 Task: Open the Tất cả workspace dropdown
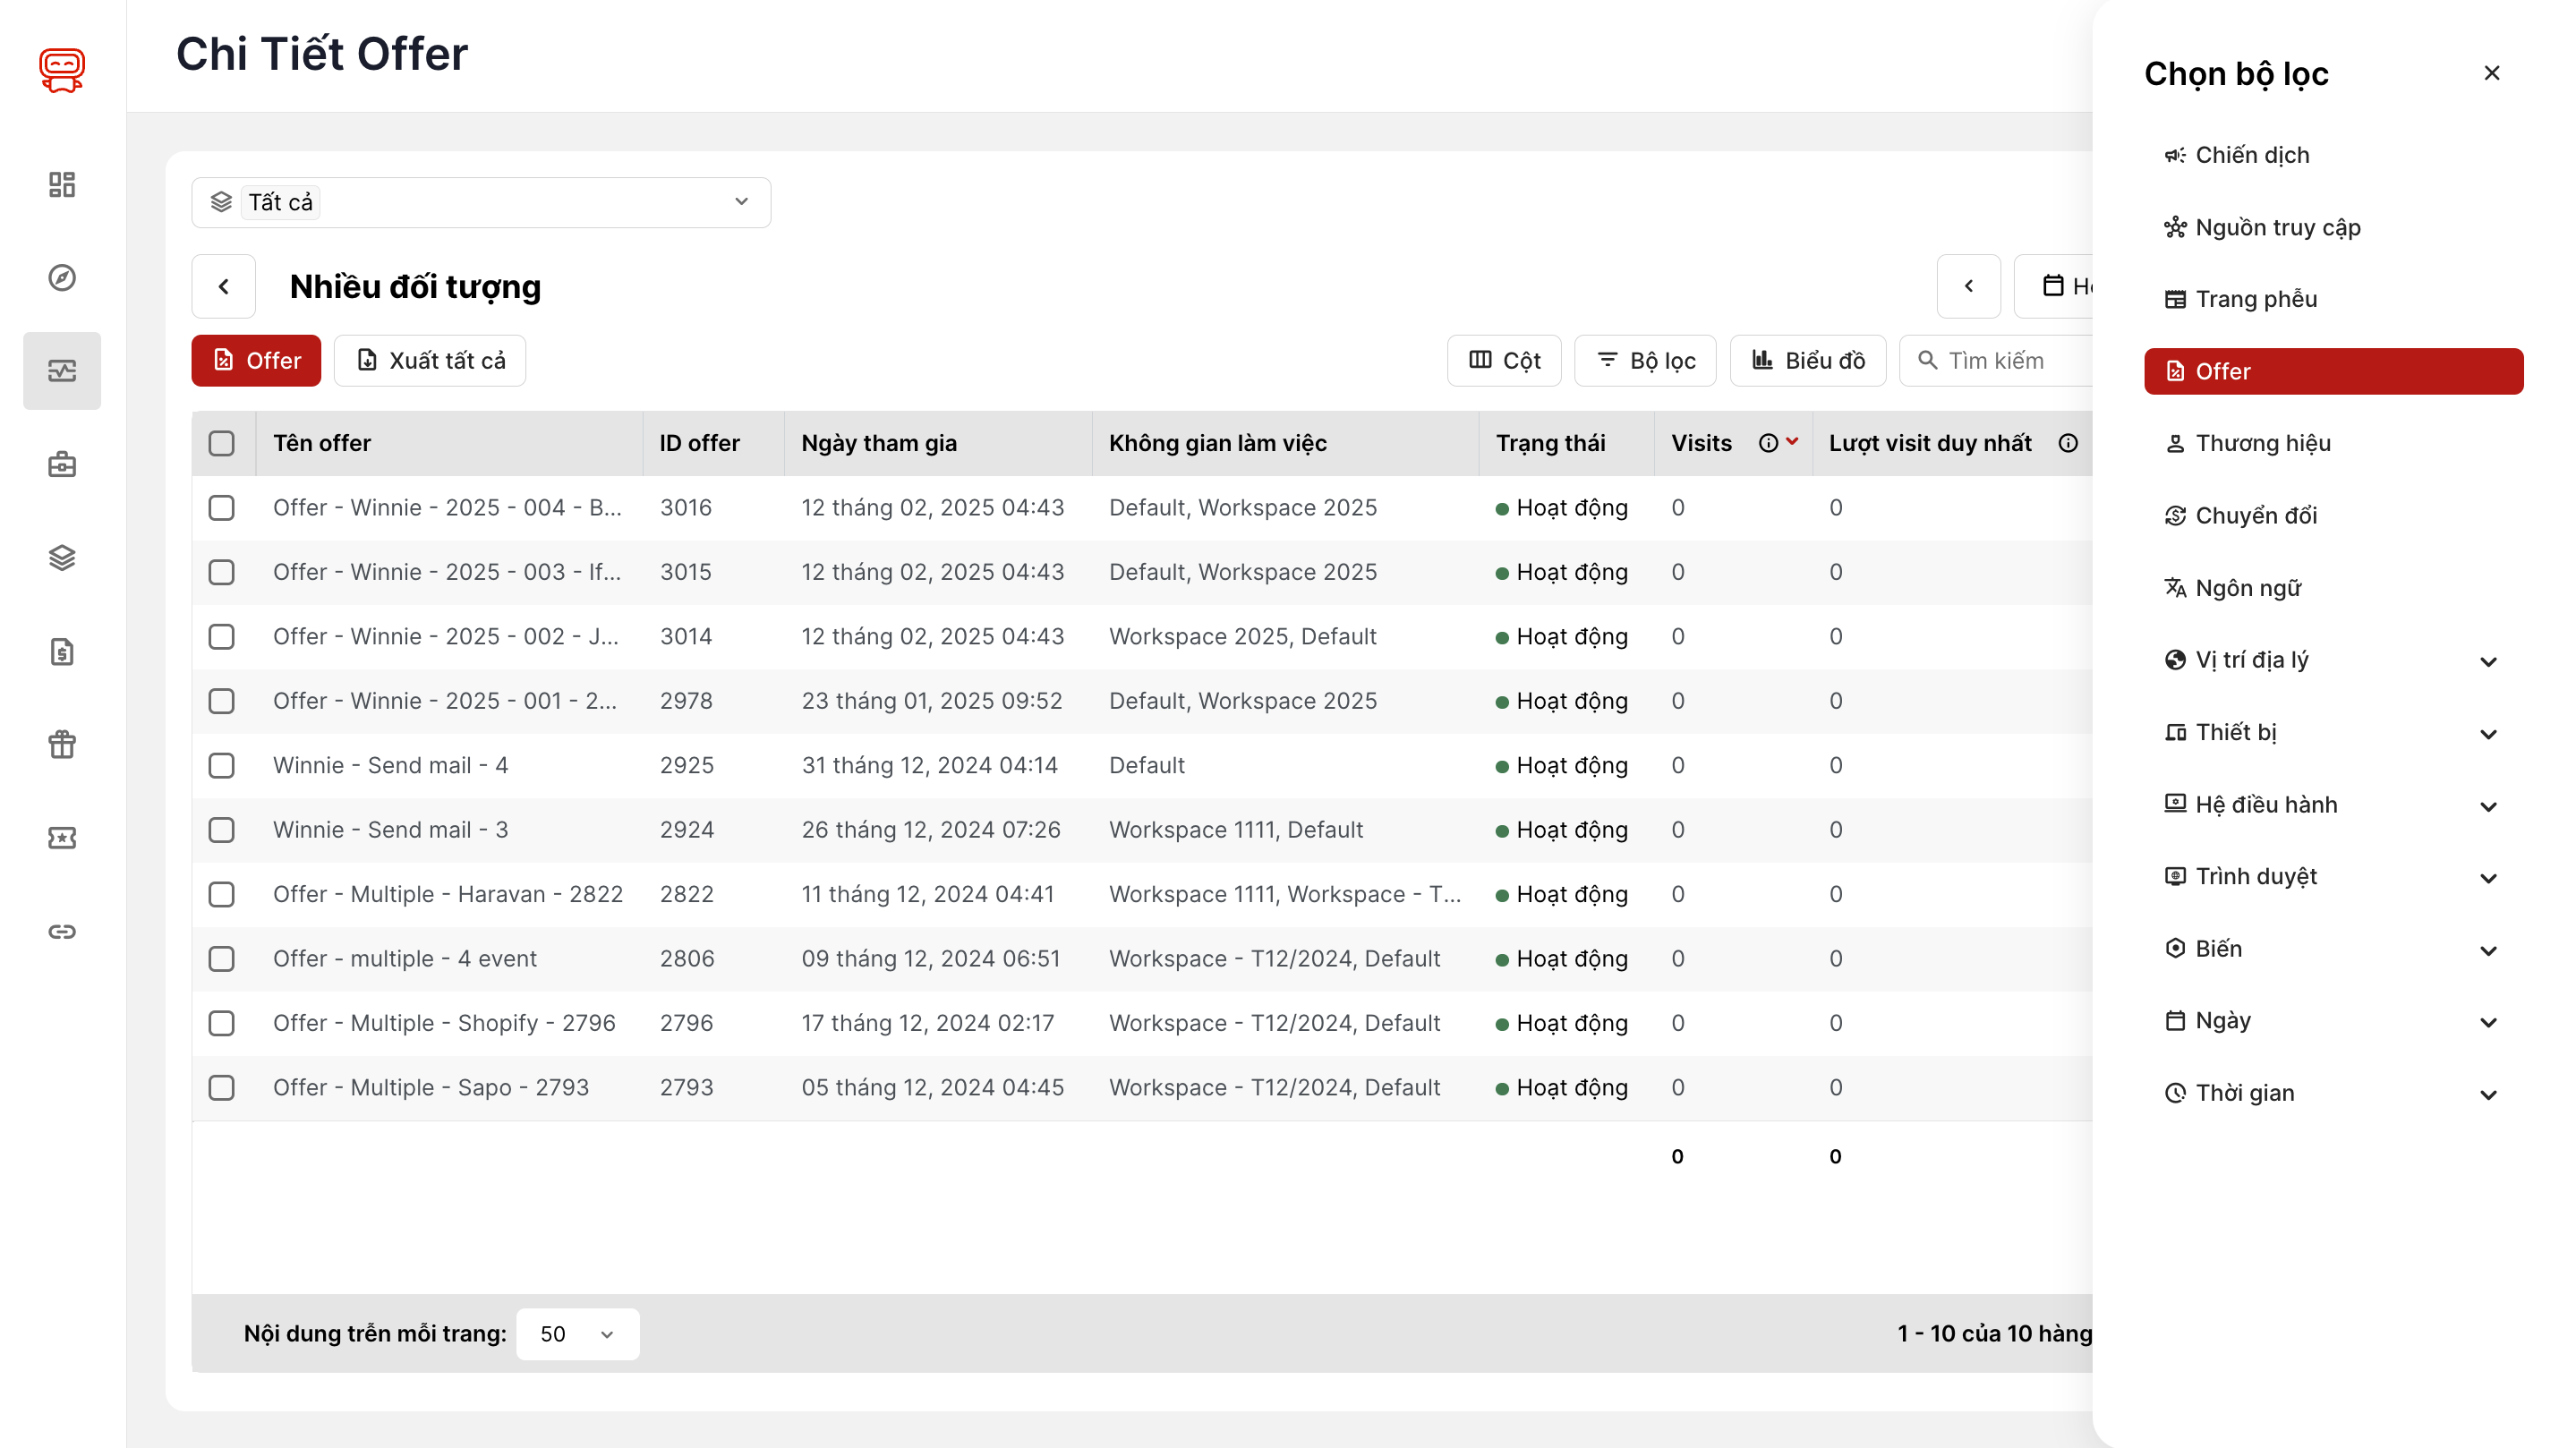tap(480, 202)
